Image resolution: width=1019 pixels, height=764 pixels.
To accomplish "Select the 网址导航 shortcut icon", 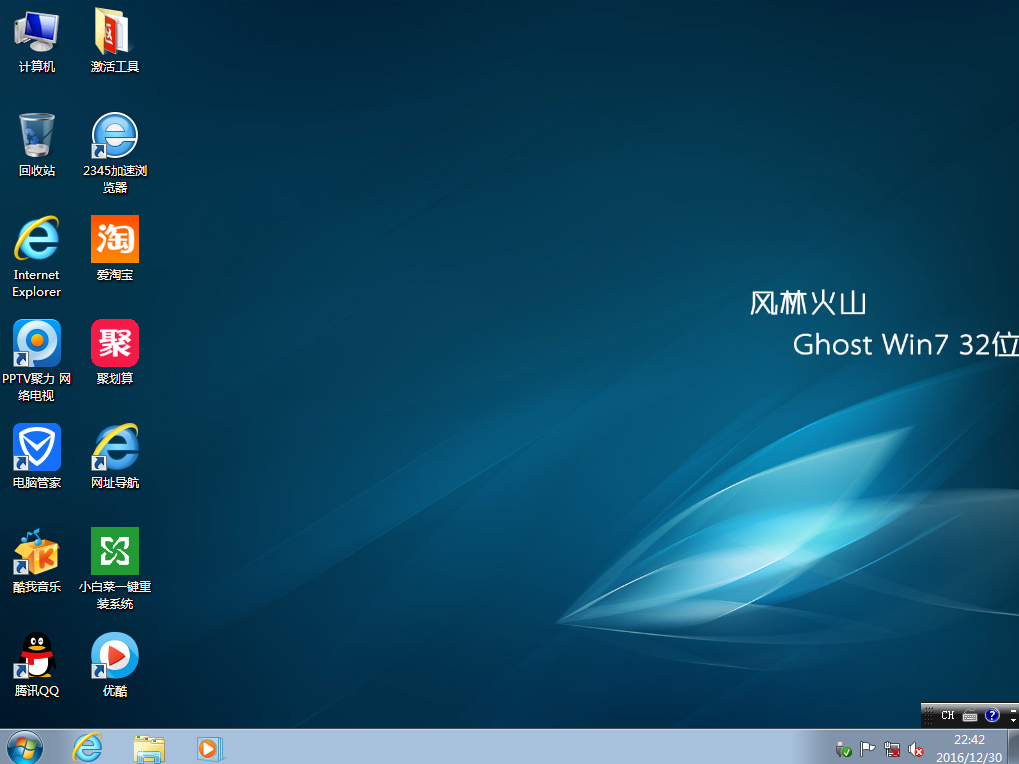I will (115, 456).
